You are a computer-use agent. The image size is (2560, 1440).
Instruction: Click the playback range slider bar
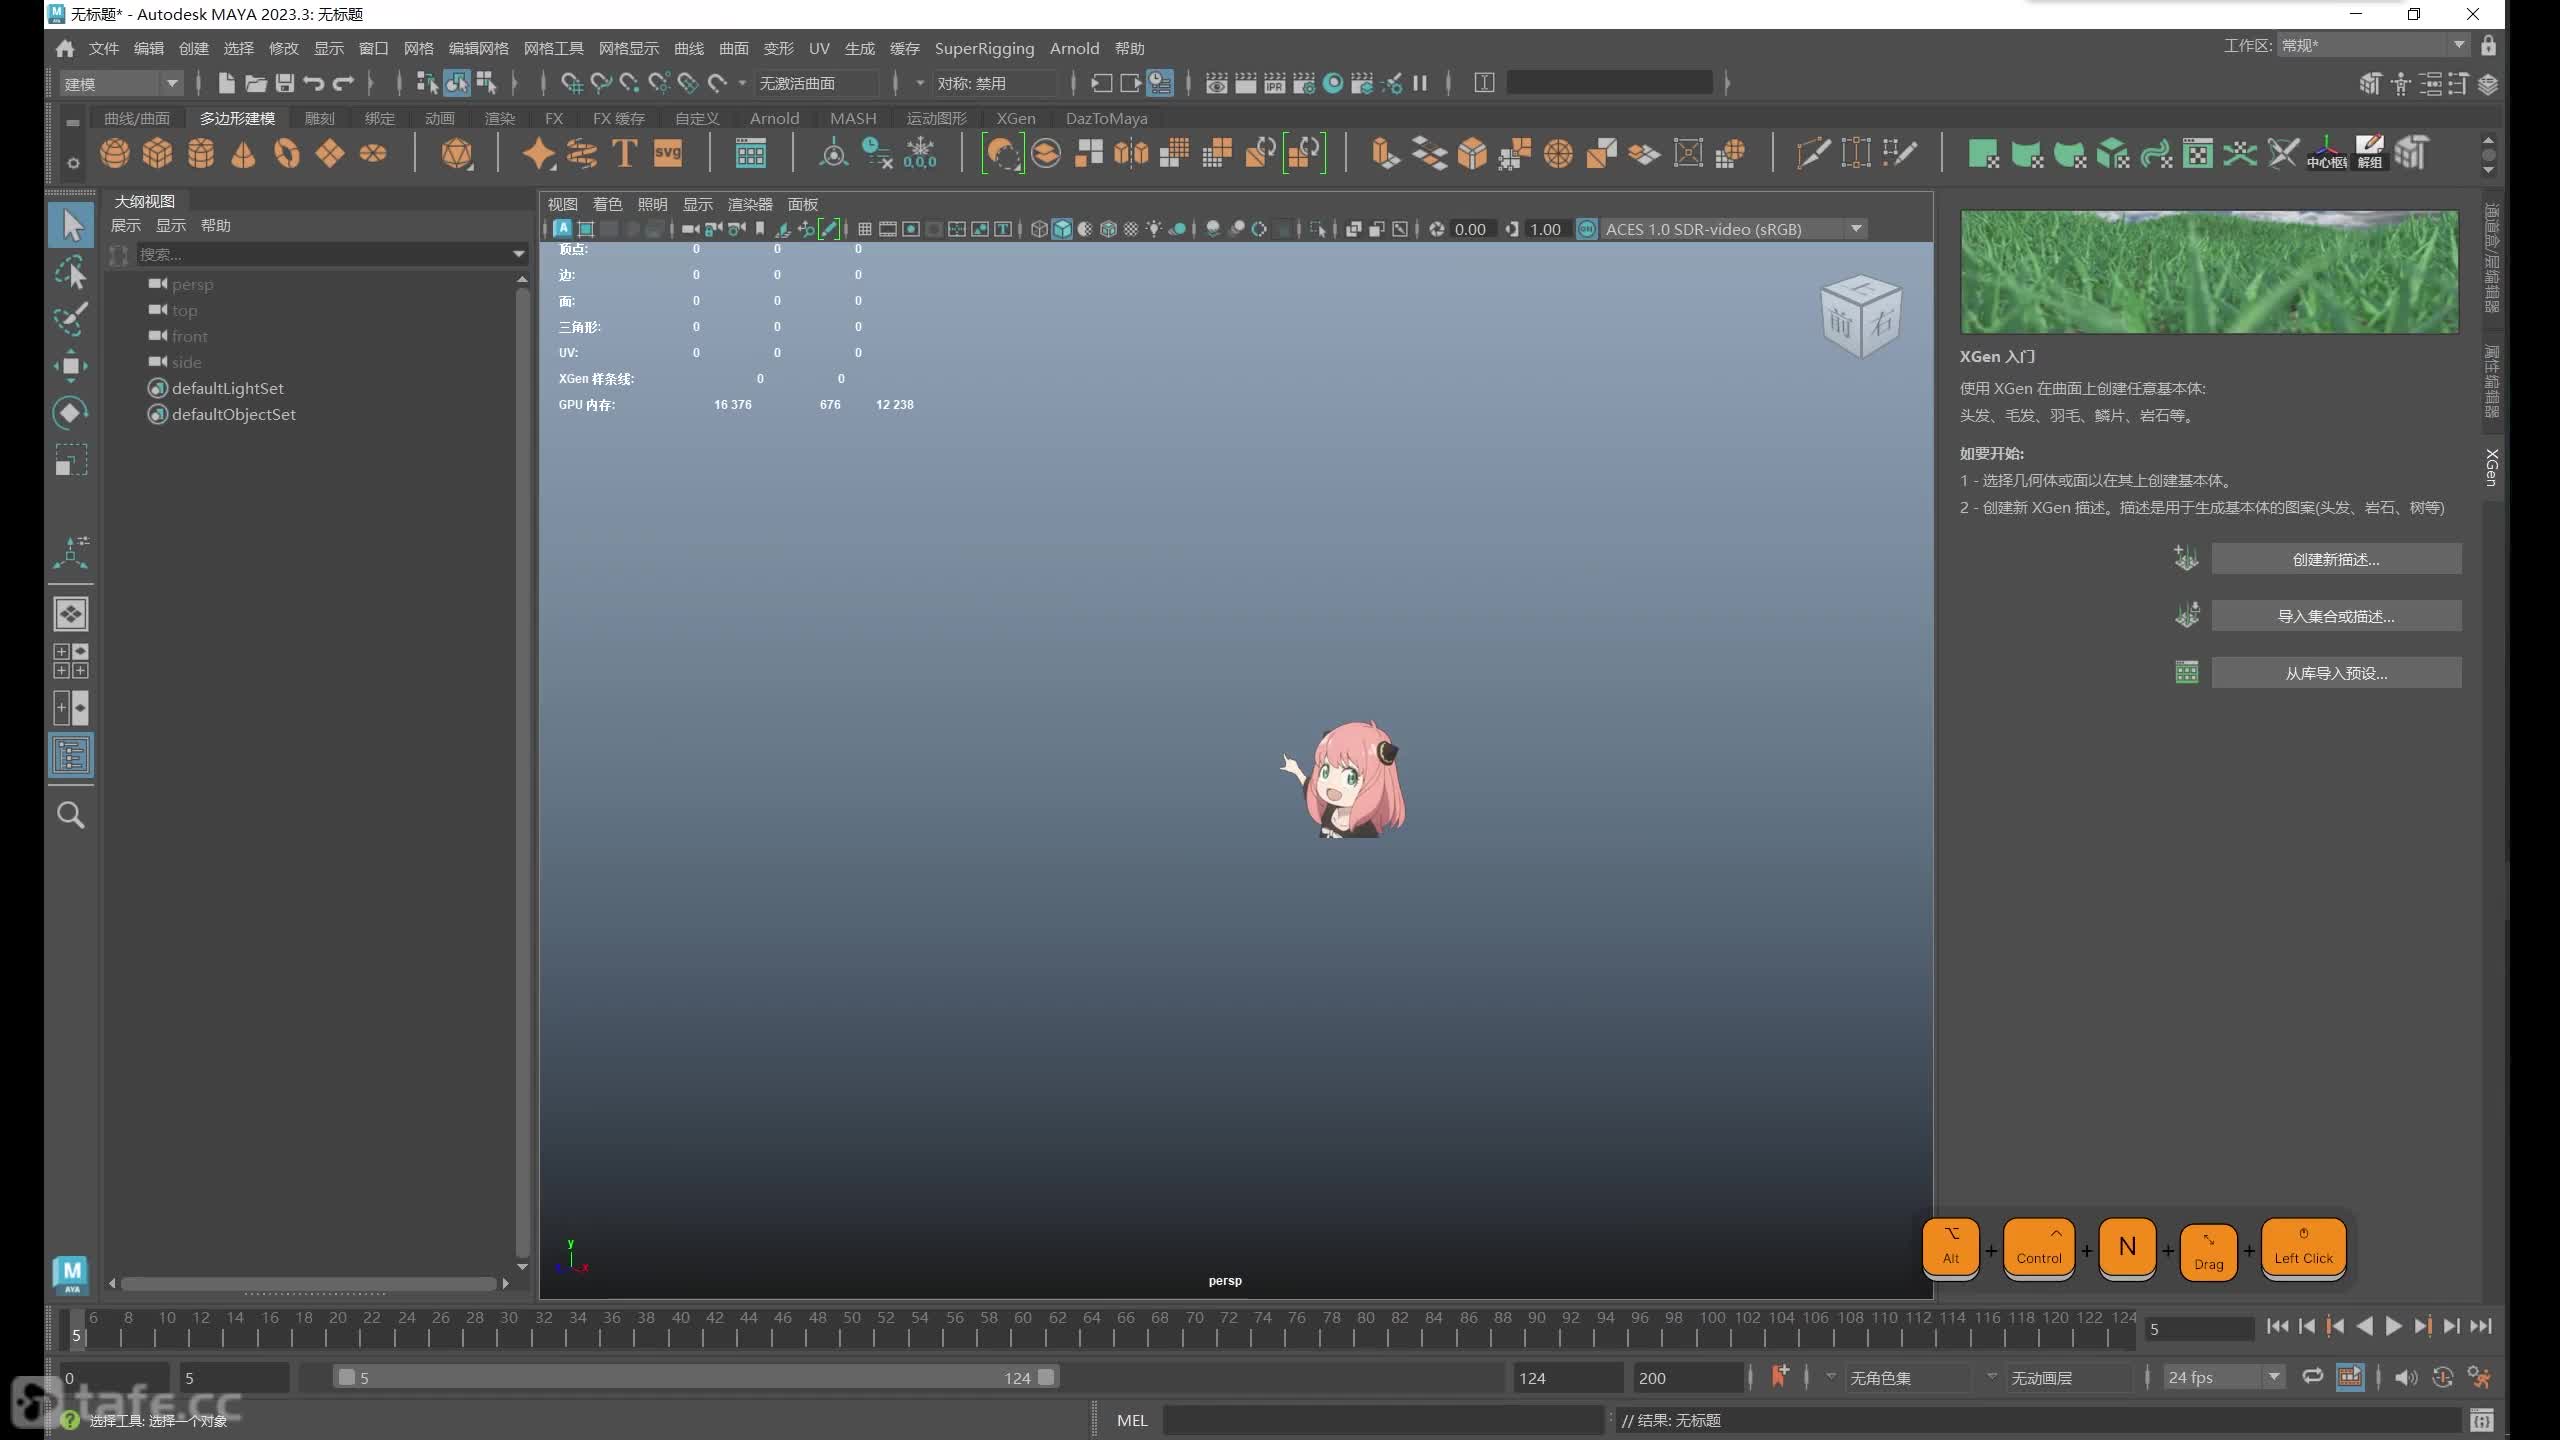(697, 1377)
